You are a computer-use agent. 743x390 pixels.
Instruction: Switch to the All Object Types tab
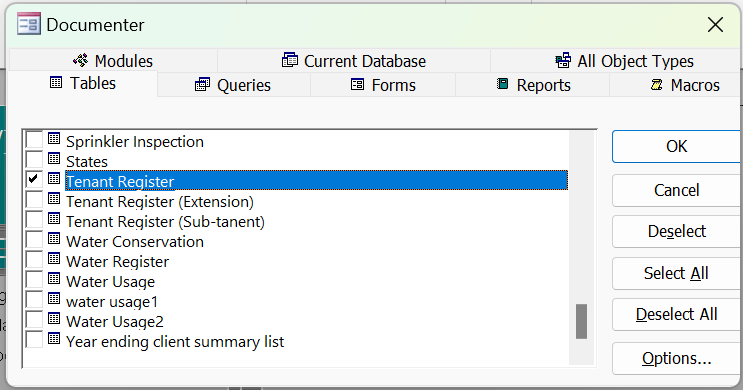(615, 61)
